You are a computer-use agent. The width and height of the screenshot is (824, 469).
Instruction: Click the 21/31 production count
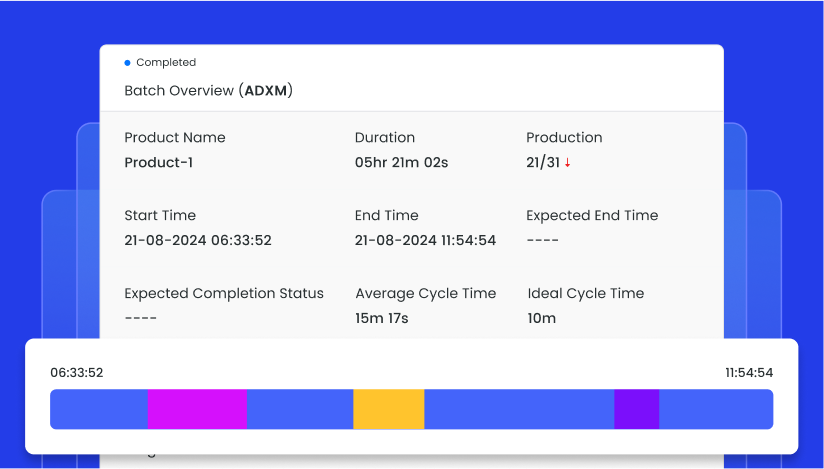pos(543,162)
